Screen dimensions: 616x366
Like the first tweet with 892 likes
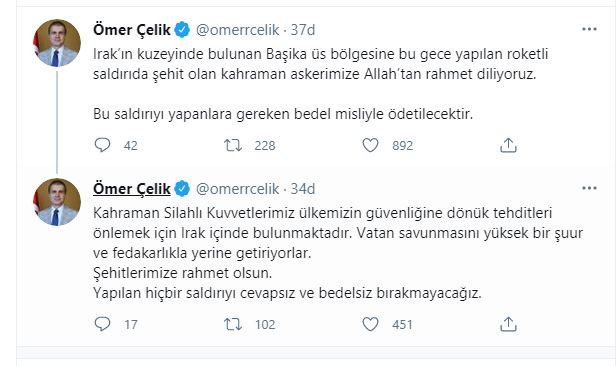point(370,145)
